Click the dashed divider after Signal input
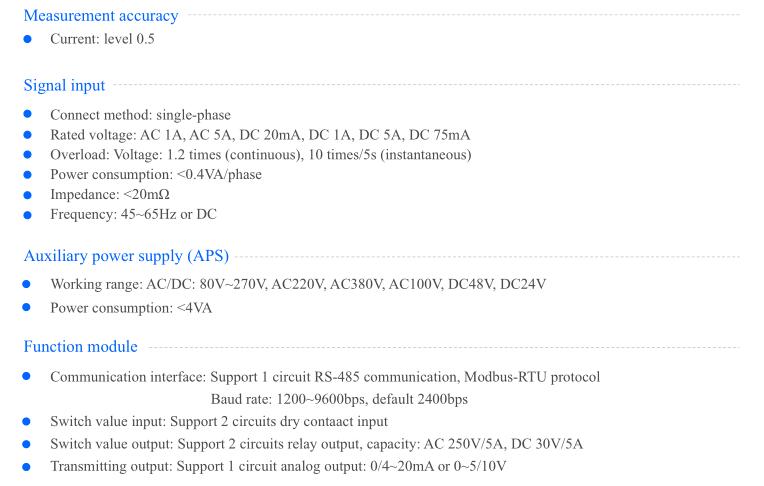The width and height of the screenshot is (764, 486). (426, 85)
